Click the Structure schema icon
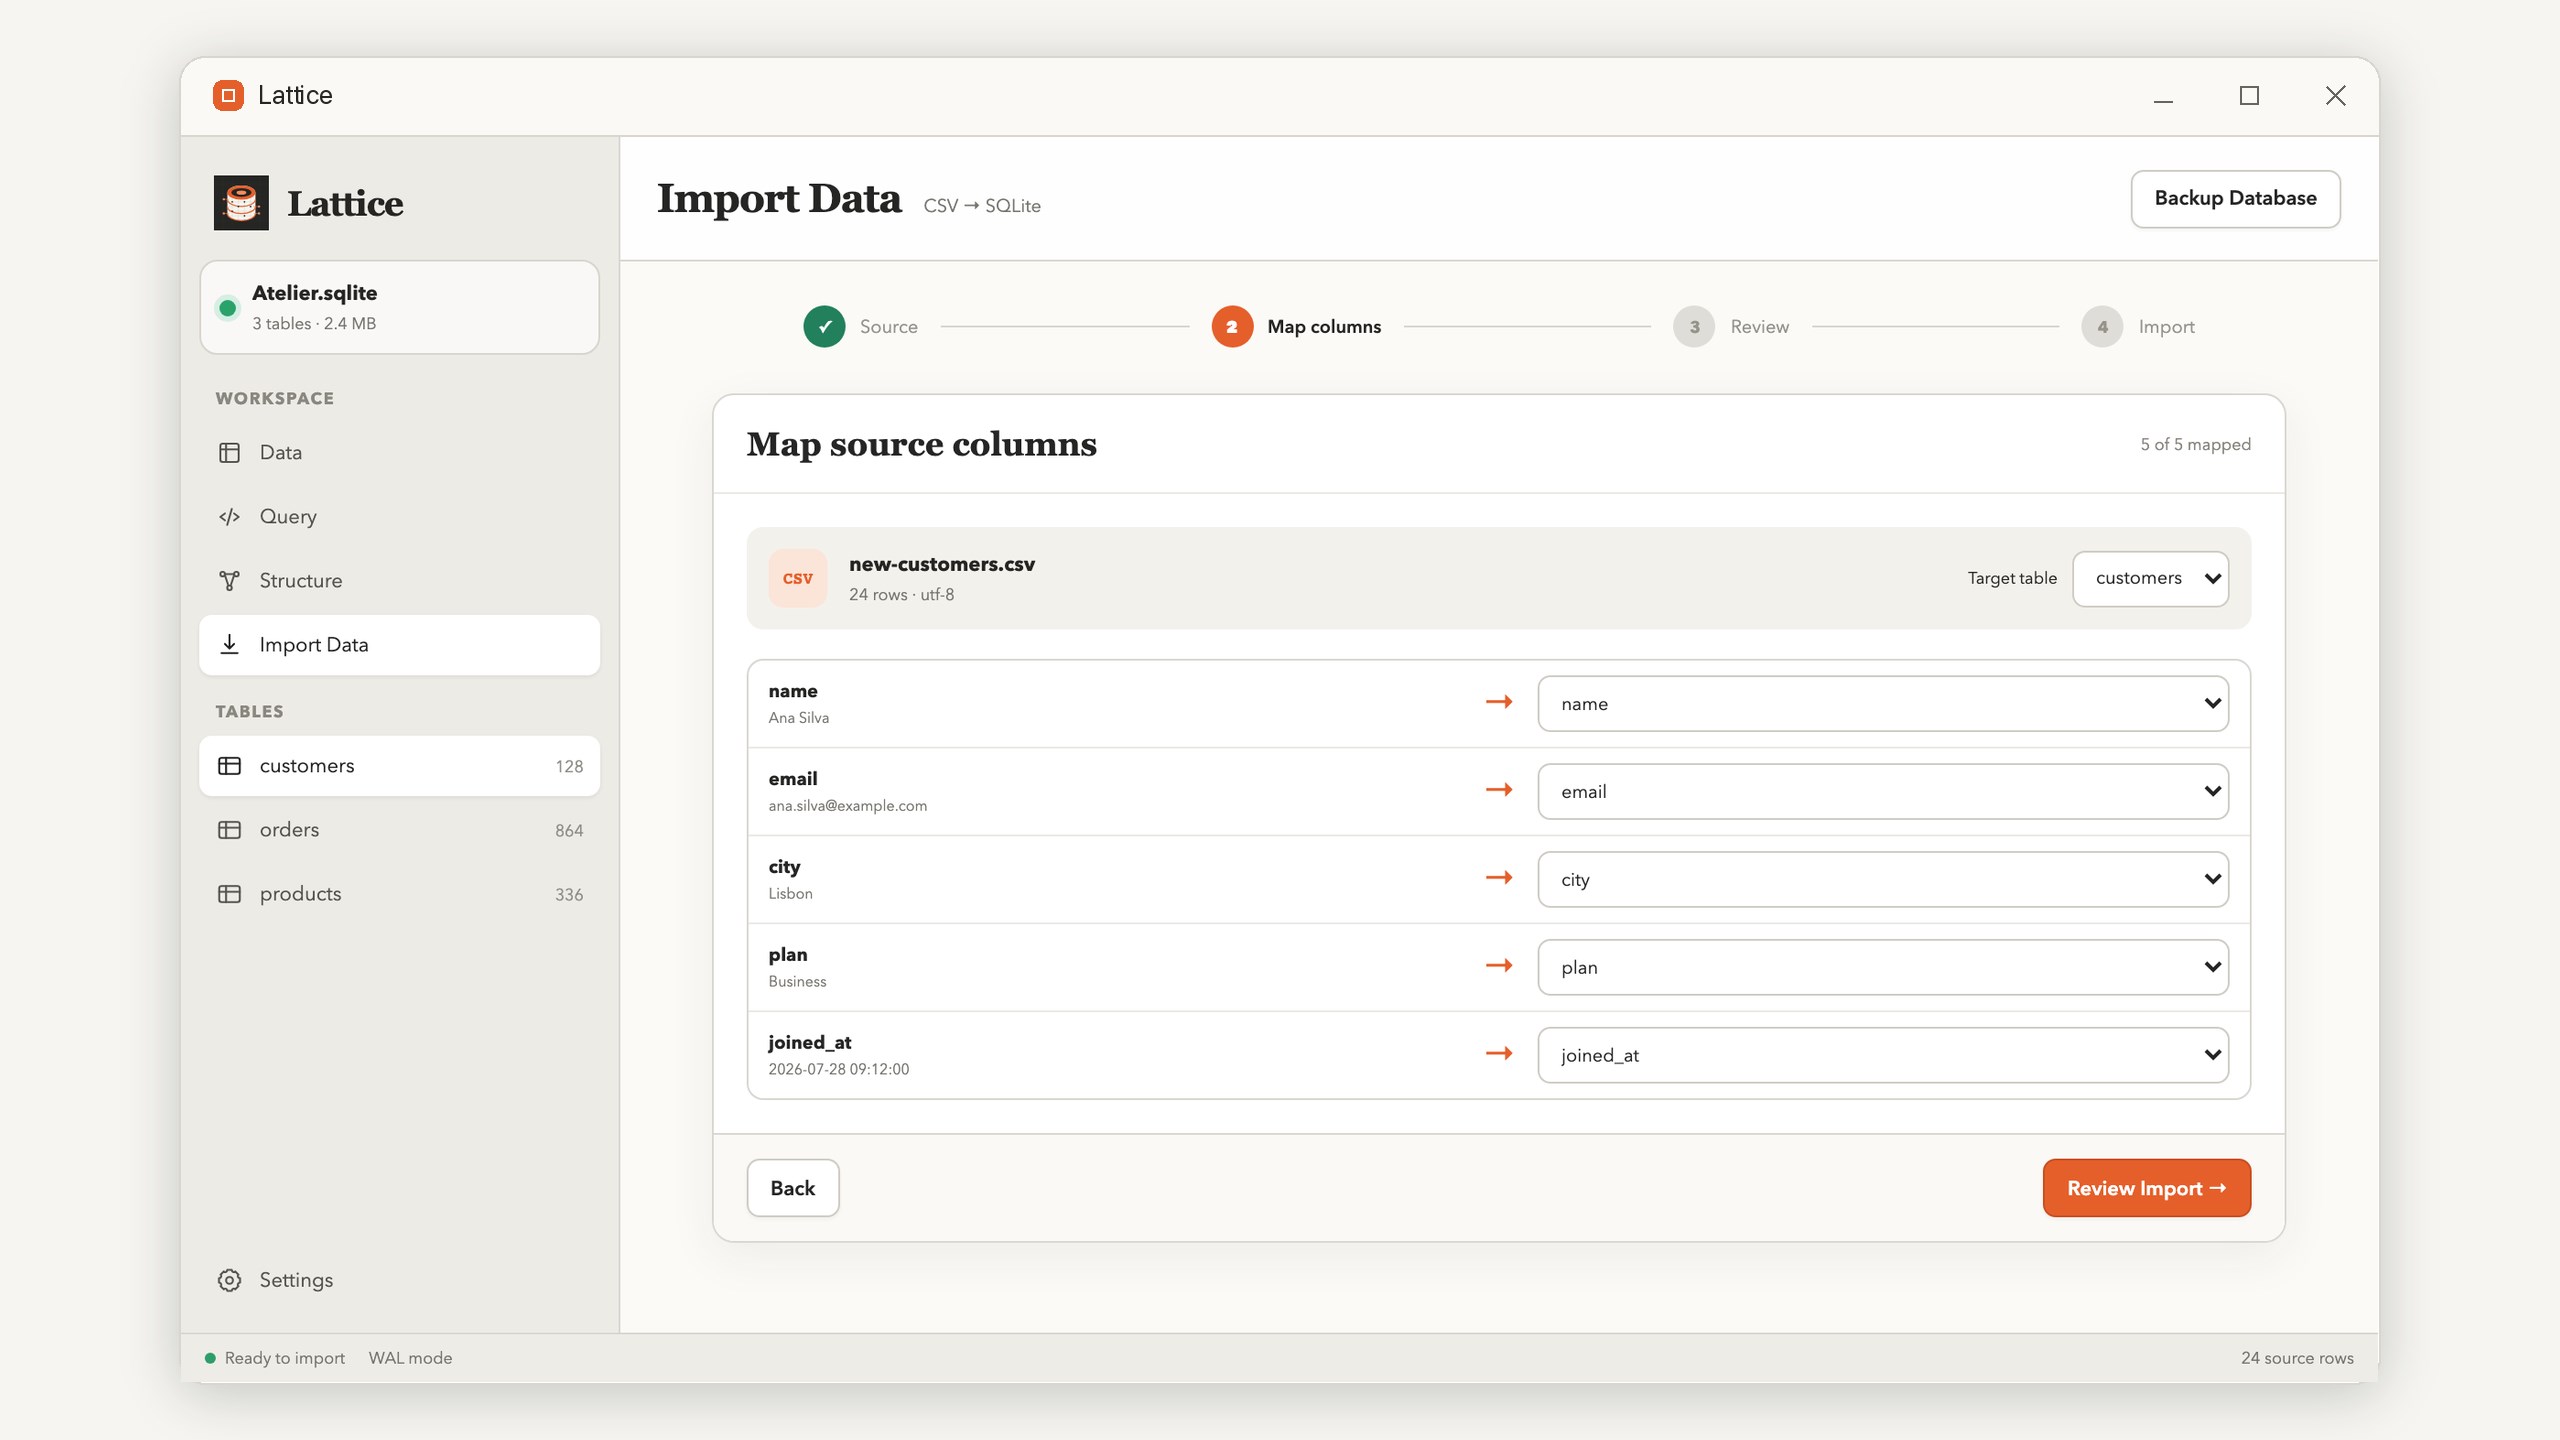Screen dimensions: 2560x1440 229,581
